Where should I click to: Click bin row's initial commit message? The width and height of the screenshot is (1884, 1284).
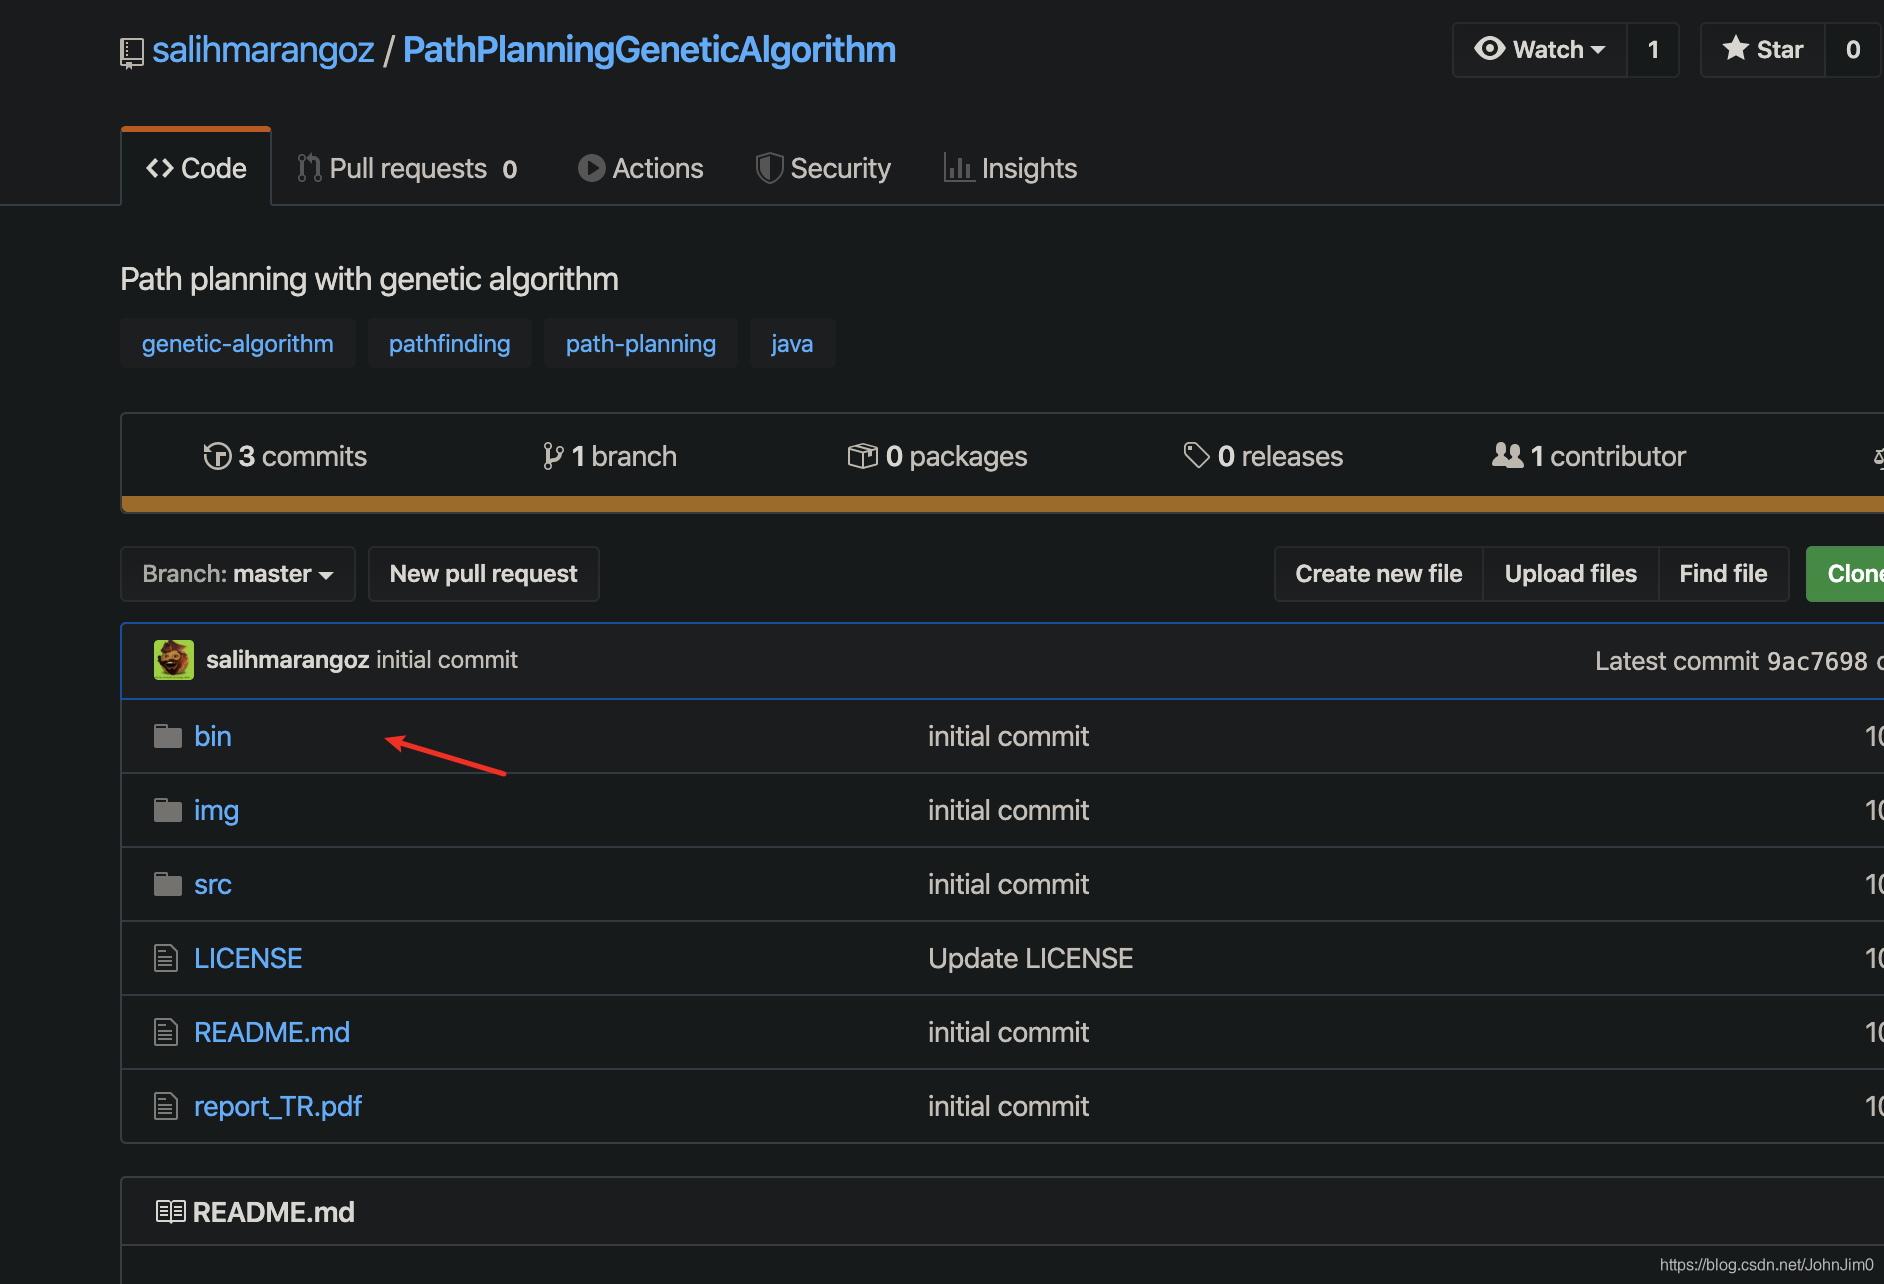[x=1008, y=736]
